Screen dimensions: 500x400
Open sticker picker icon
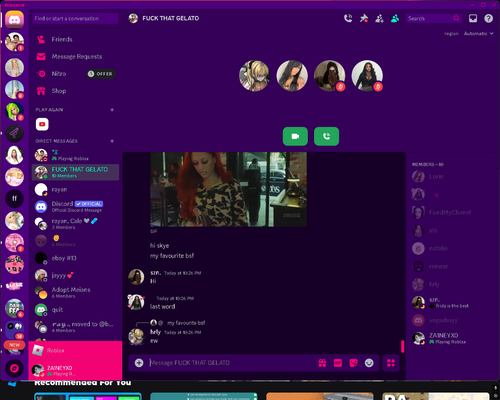pyautogui.click(x=353, y=363)
